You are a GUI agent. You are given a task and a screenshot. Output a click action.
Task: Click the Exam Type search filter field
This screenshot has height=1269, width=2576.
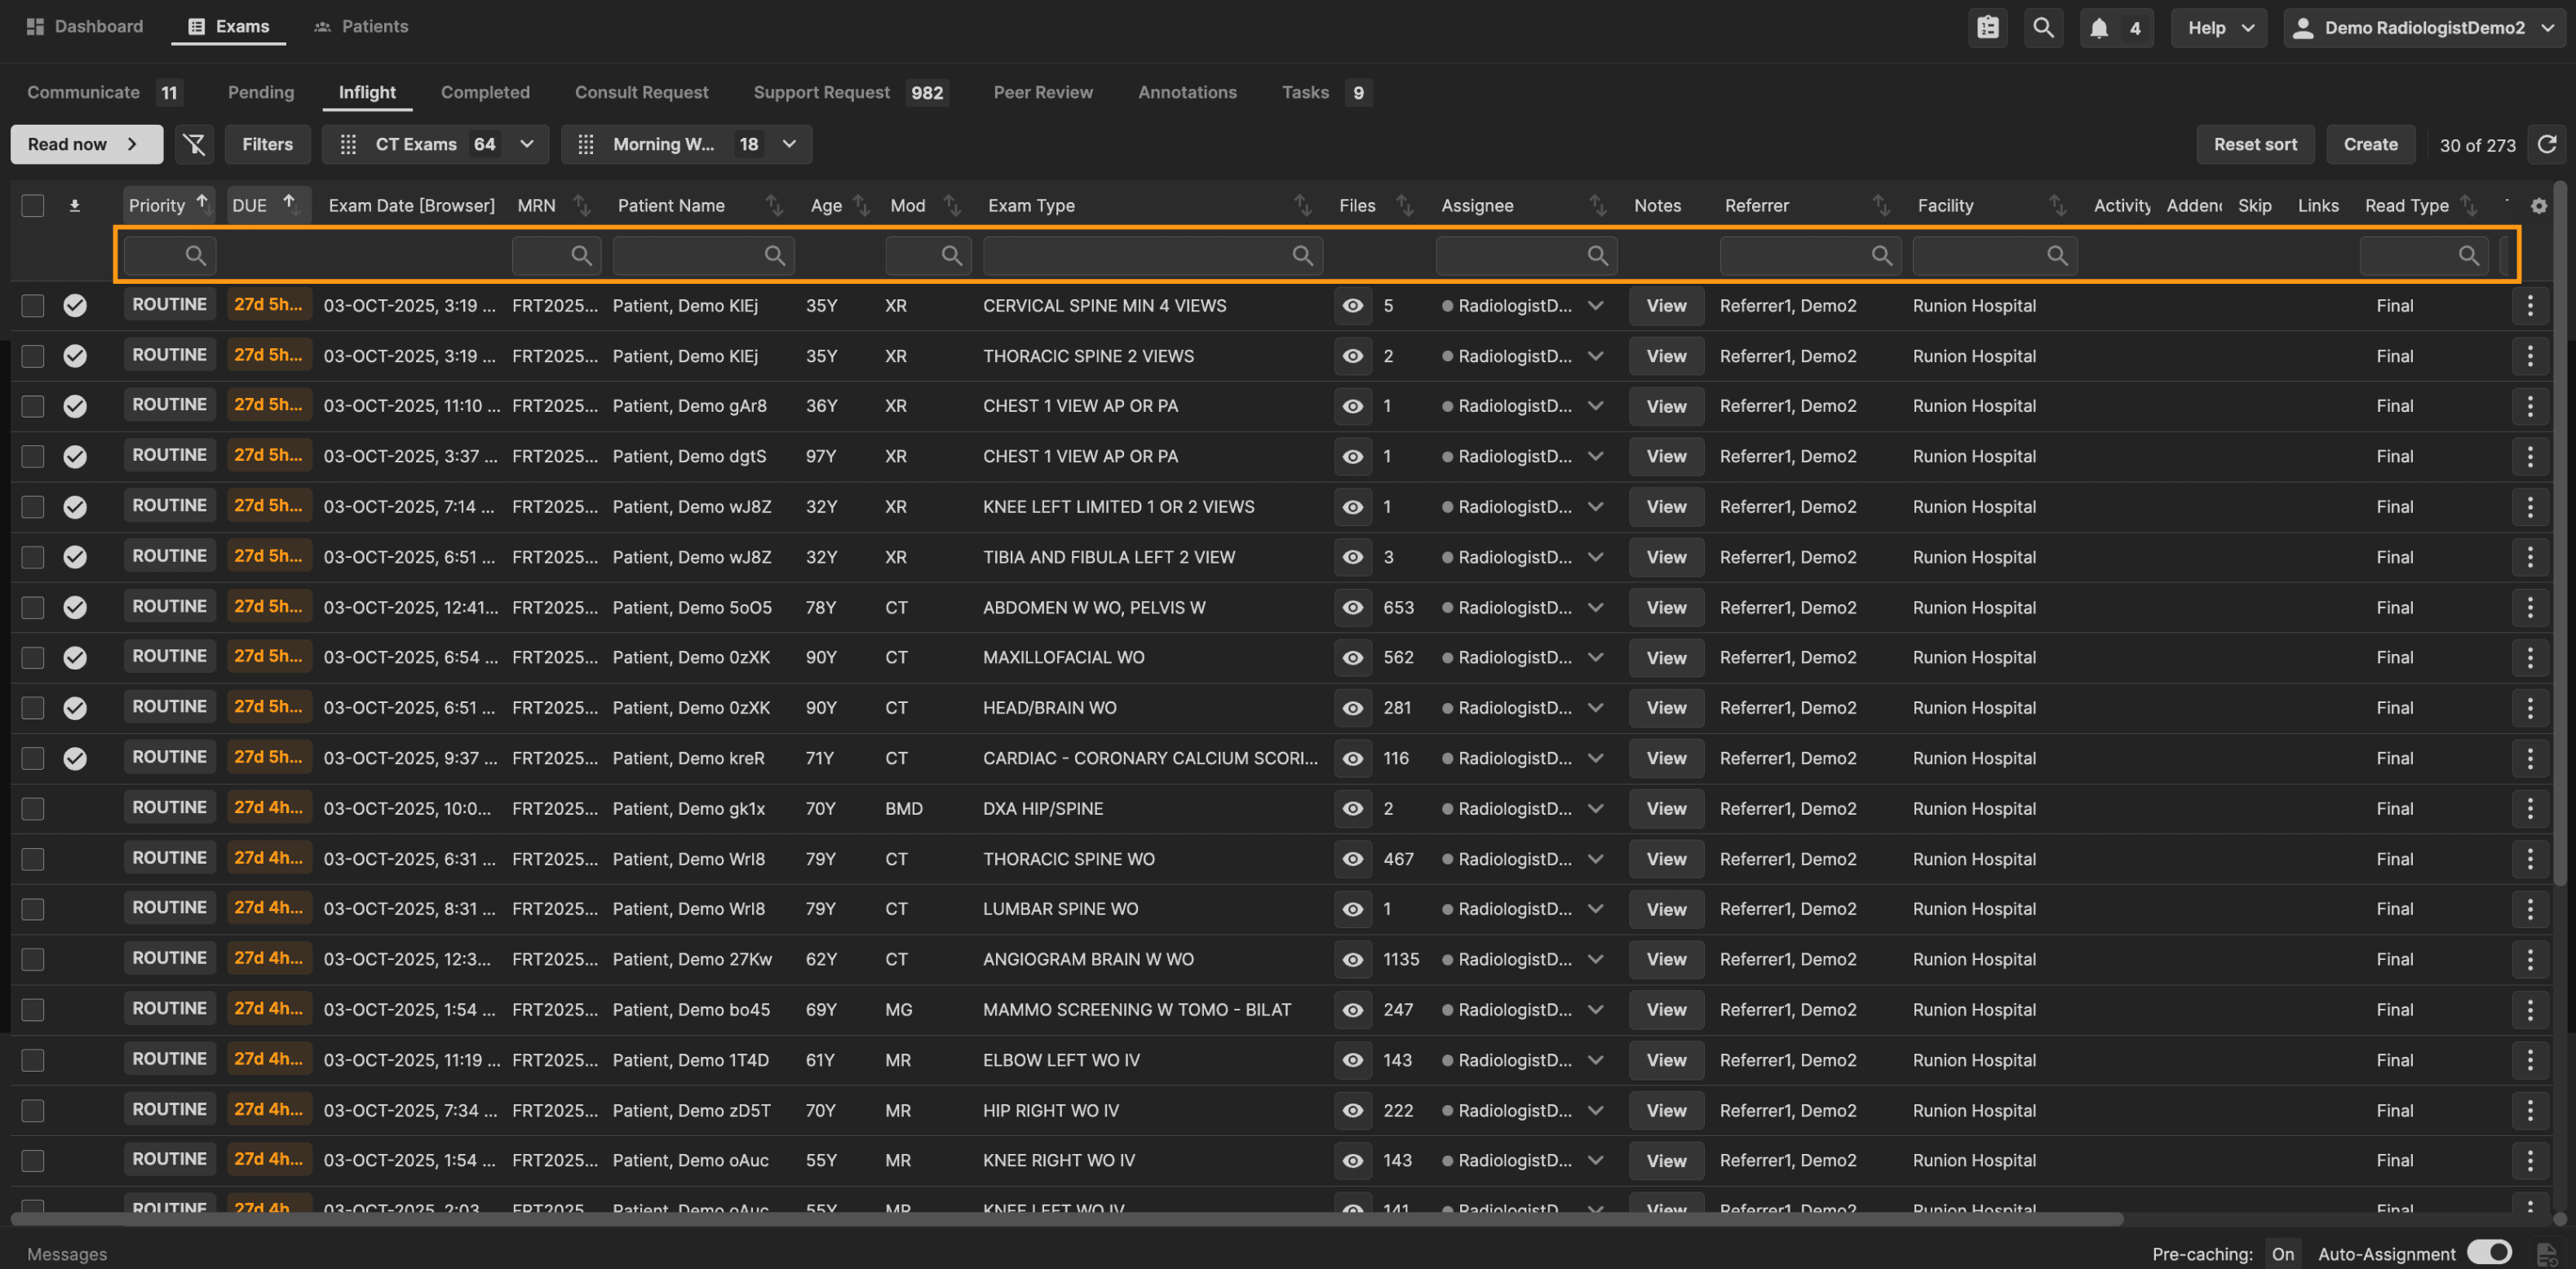(x=1140, y=255)
